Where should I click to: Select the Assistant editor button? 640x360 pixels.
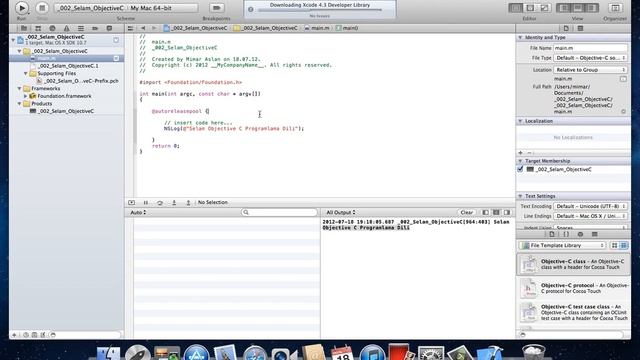pyautogui.click(x=530, y=8)
